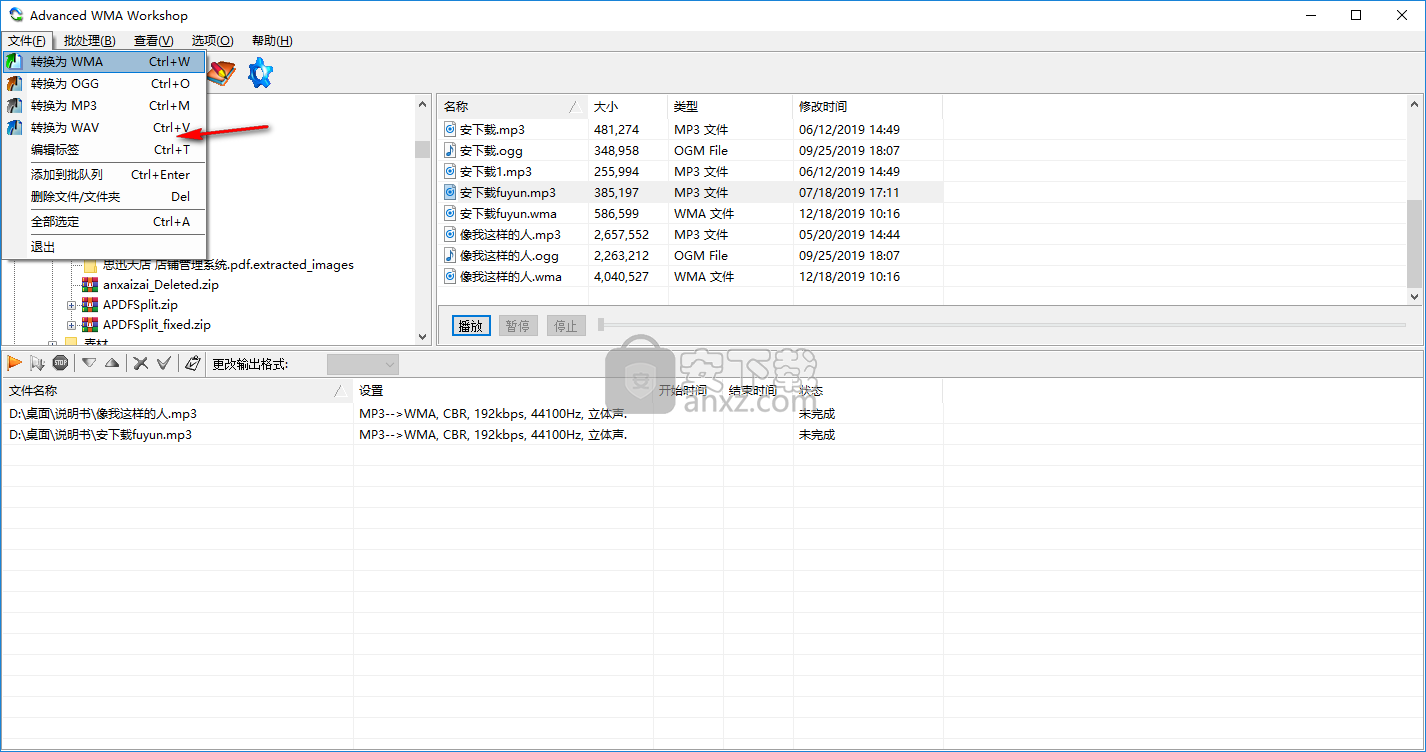Choose 编辑标签 from the File menu
Image resolution: width=1426 pixels, height=752 pixels.
104,150
